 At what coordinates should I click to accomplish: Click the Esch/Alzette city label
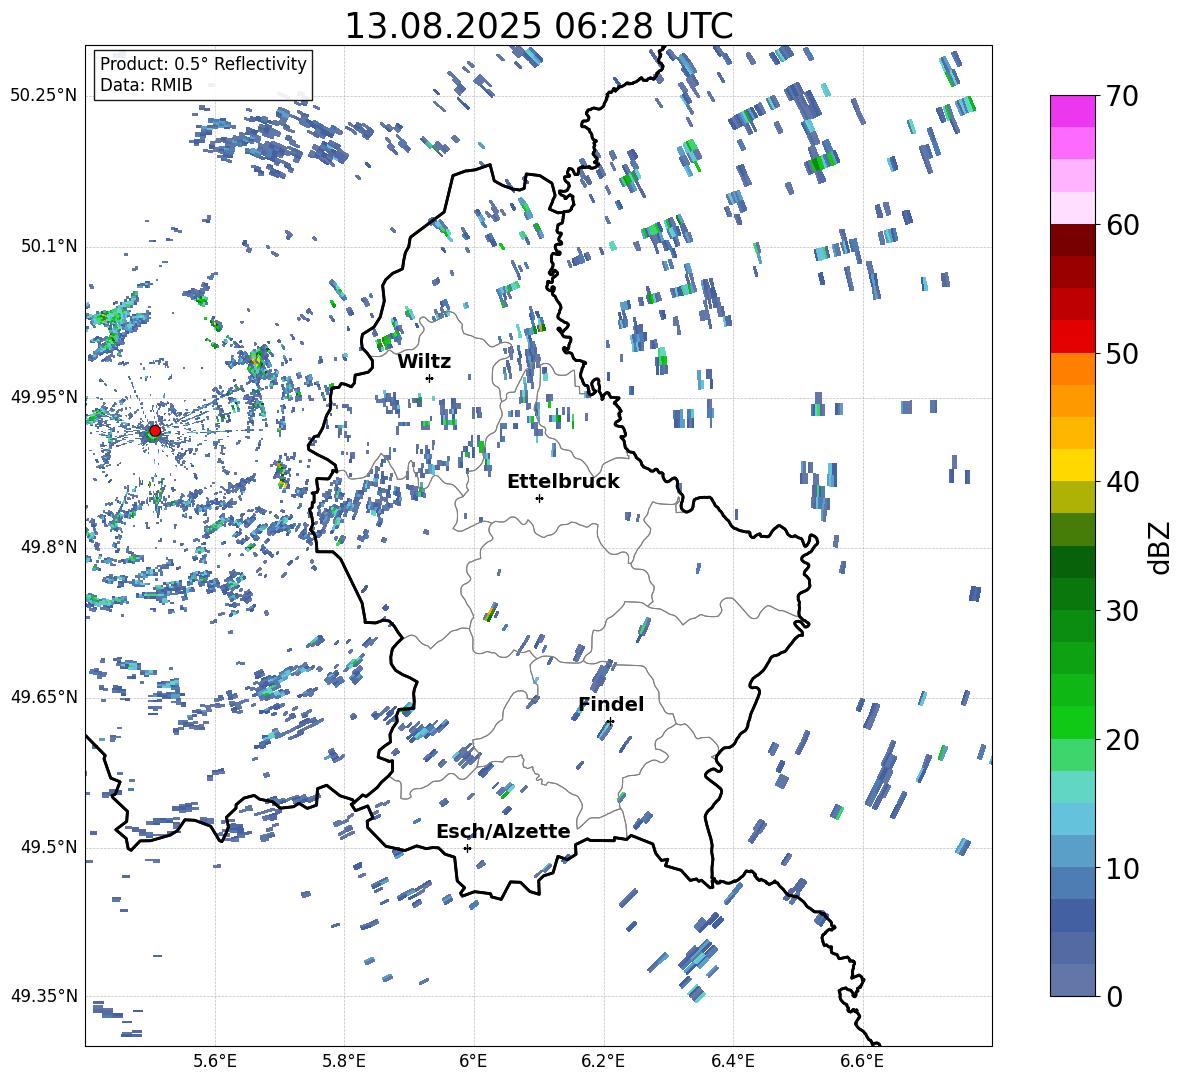(503, 831)
